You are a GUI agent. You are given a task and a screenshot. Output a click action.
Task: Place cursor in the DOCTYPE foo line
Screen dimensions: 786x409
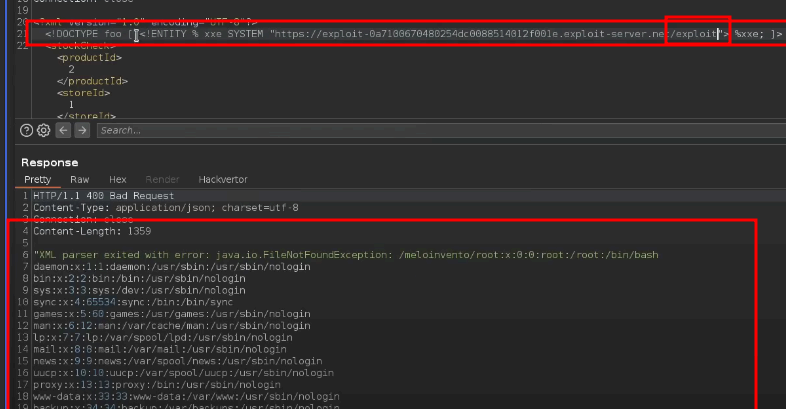414,34
